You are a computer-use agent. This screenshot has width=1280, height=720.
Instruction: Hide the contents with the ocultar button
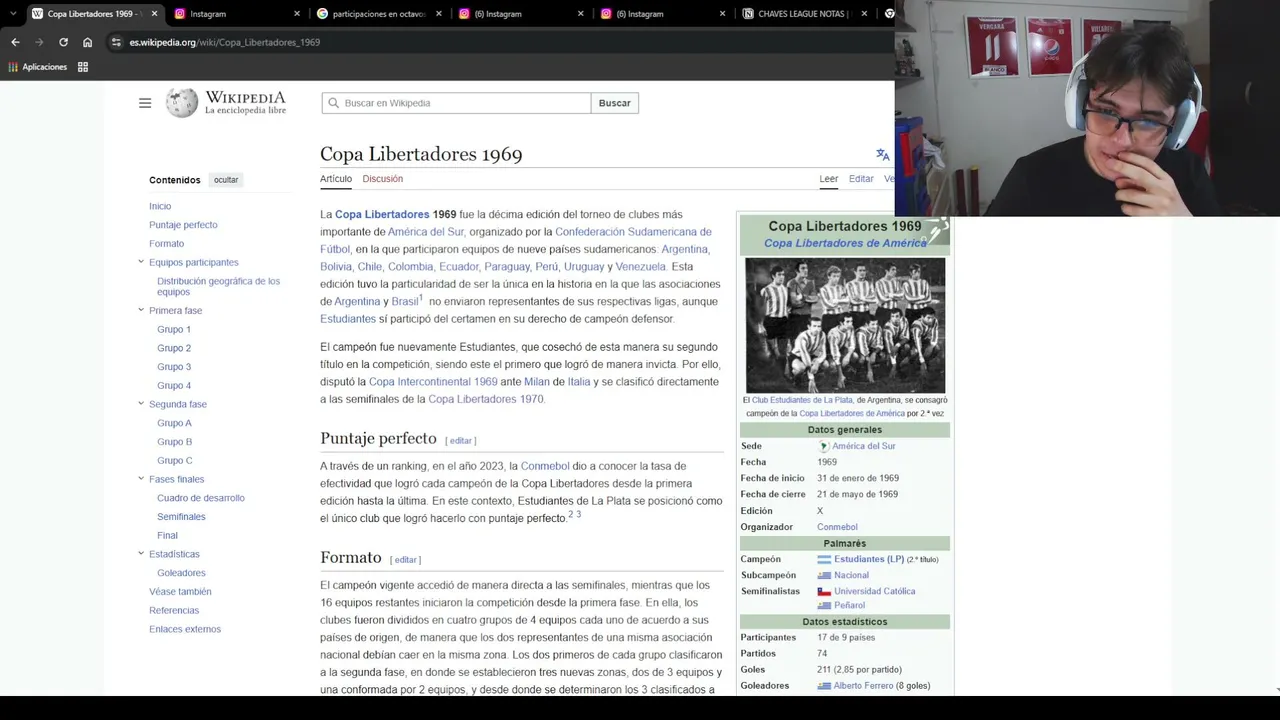click(226, 180)
